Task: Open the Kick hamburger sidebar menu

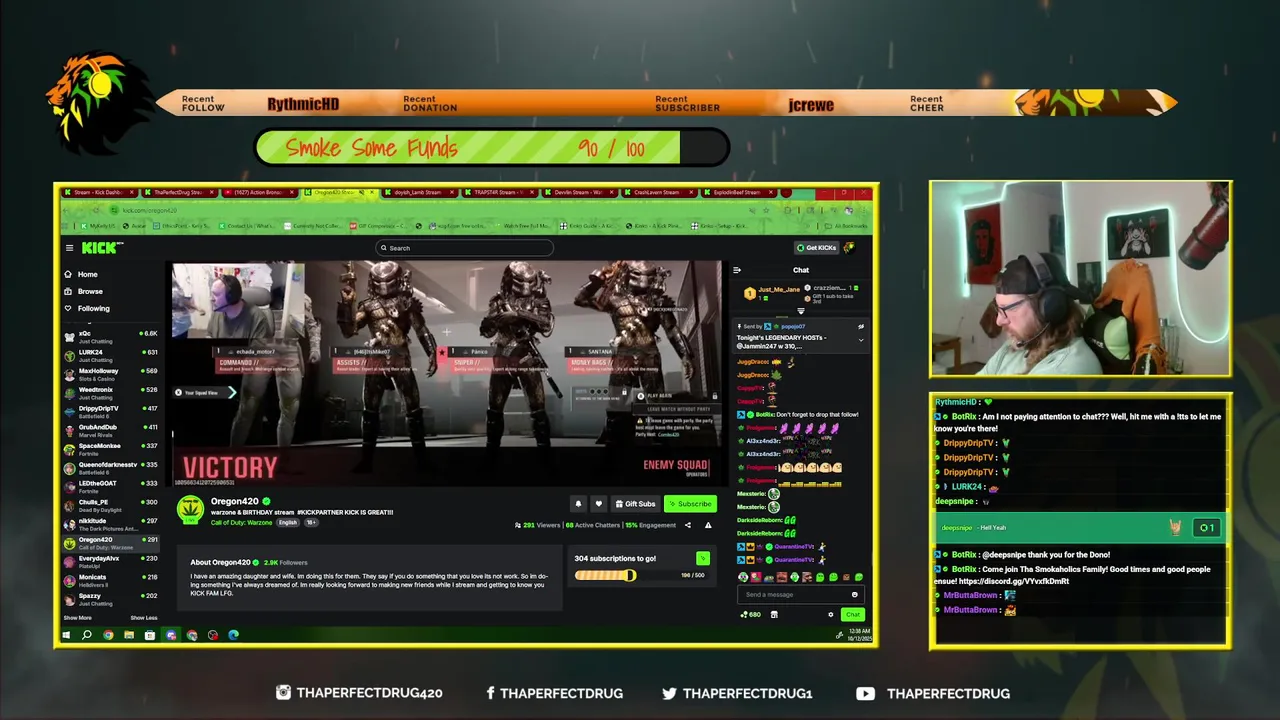Action: point(69,248)
